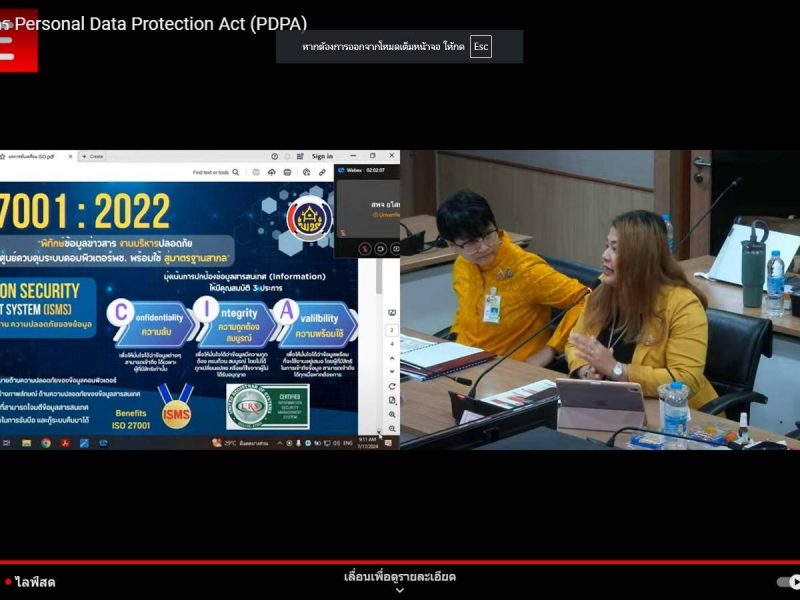The width and height of the screenshot is (800, 600).
Task: Click the Create tab in Acrobat
Action: click(x=93, y=157)
